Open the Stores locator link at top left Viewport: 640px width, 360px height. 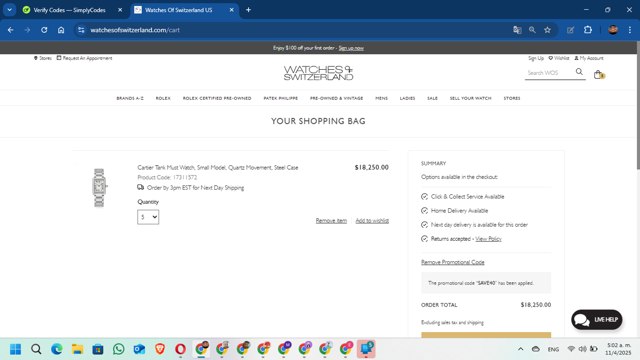42,58
